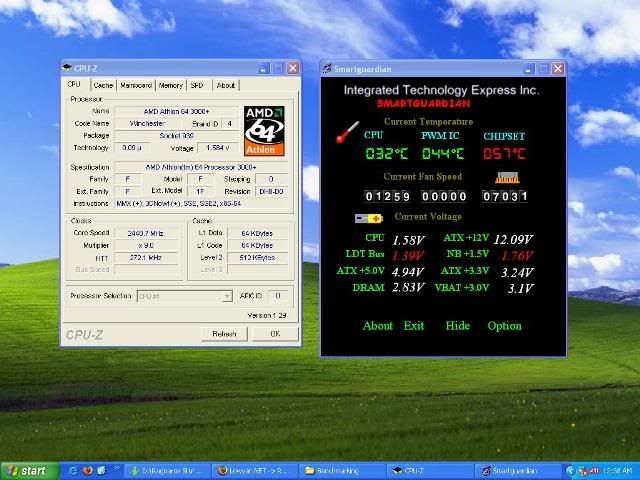Screen dimensions: 640x480
Task: Open the Windows Start menu
Action: pyautogui.click(x=30, y=471)
